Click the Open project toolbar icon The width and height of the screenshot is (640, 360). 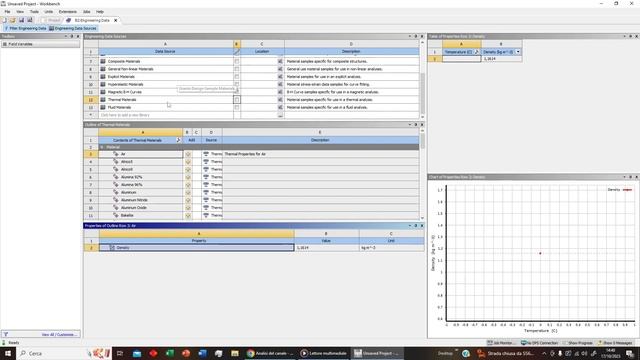[12, 20]
